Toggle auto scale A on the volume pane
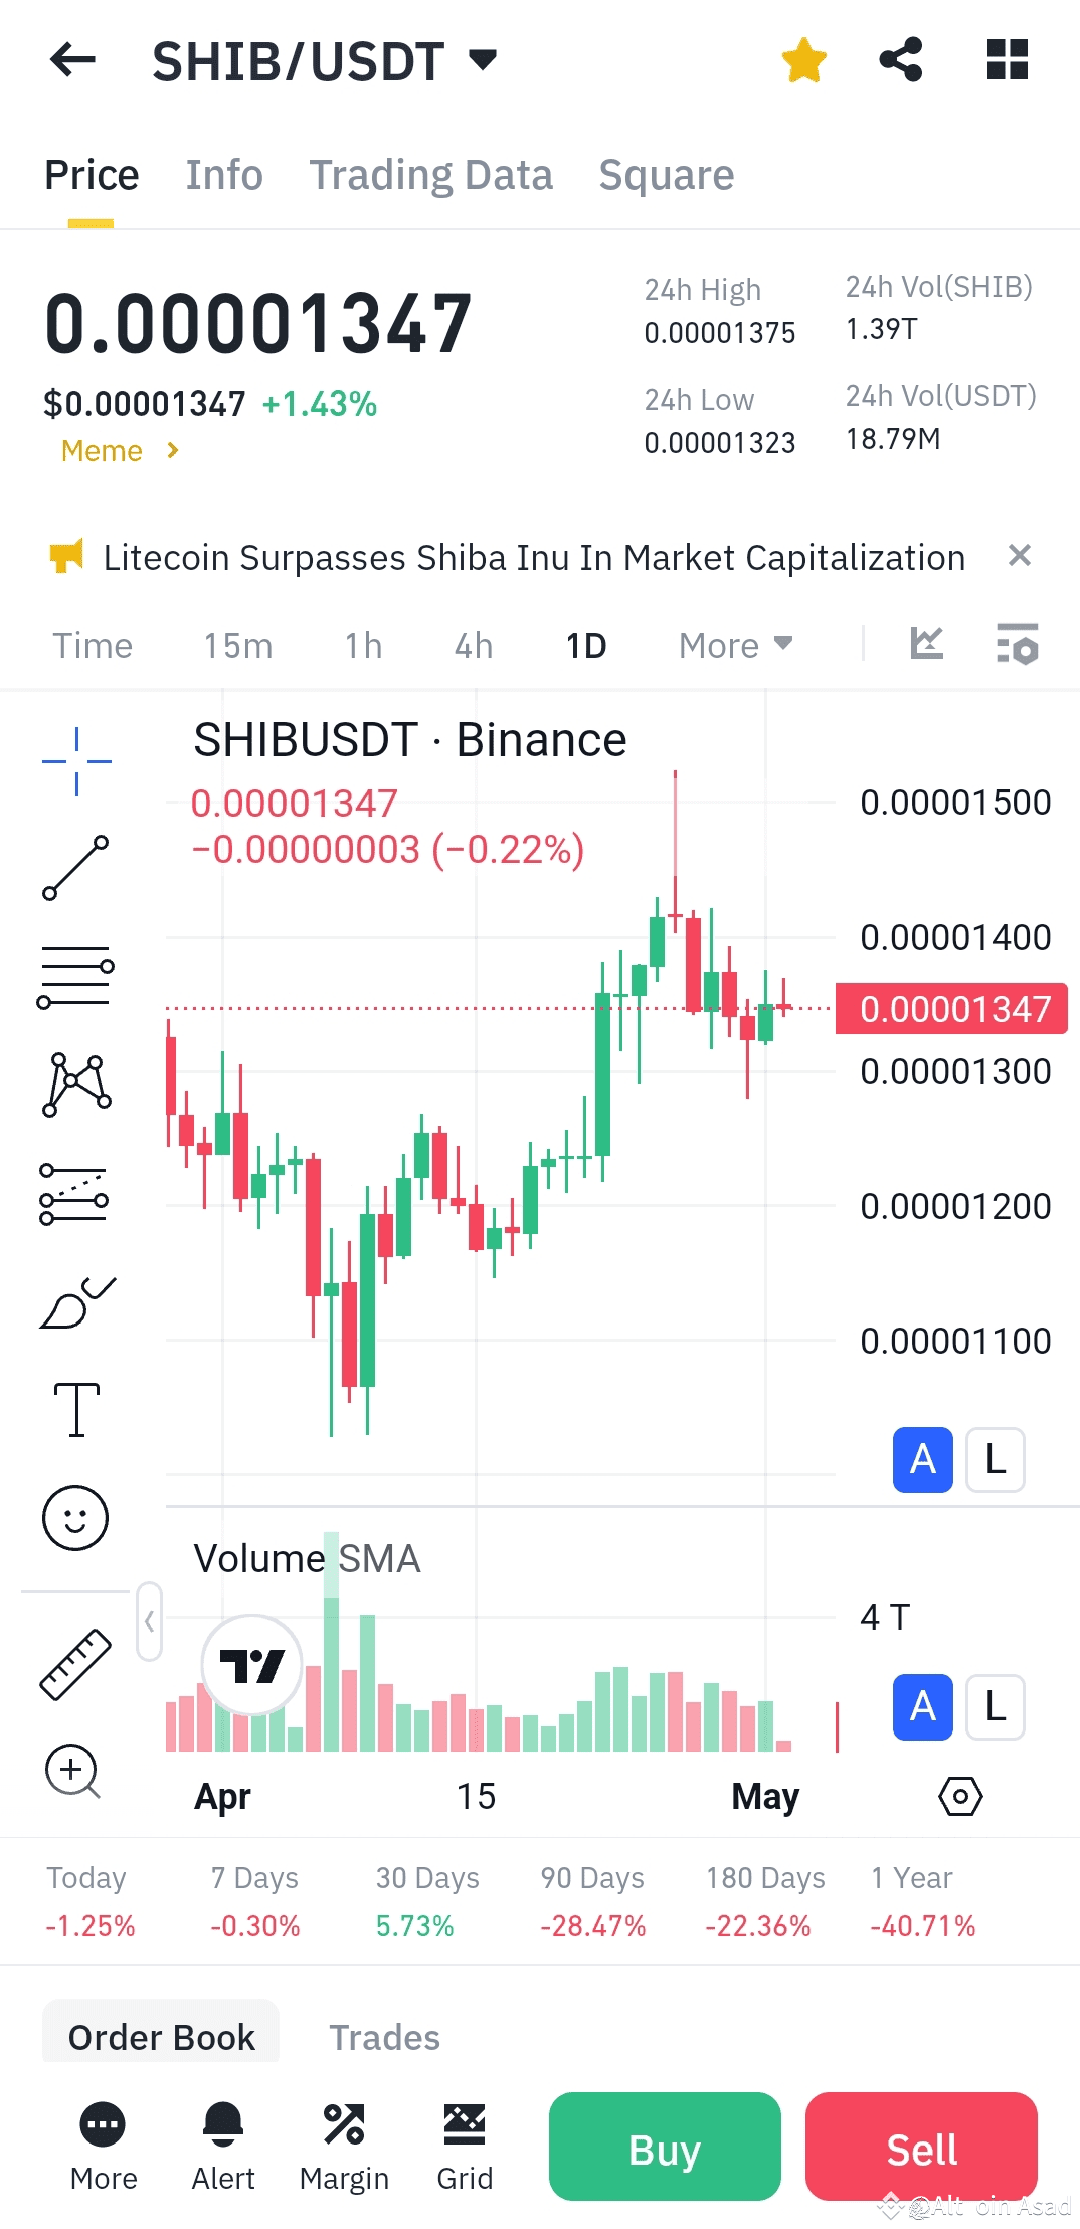This screenshot has width=1080, height=2229. coord(922,1707)
